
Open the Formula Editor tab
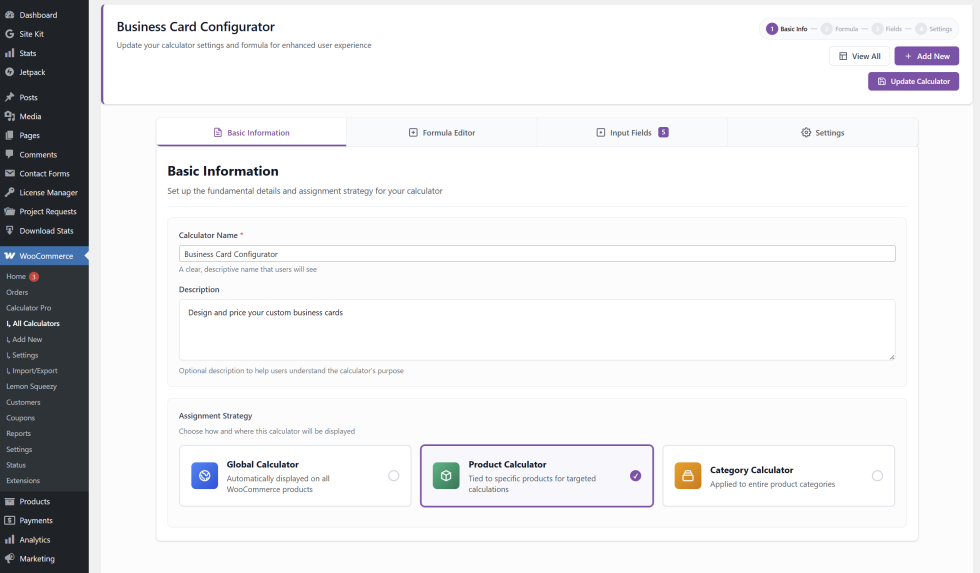[442, 132]
